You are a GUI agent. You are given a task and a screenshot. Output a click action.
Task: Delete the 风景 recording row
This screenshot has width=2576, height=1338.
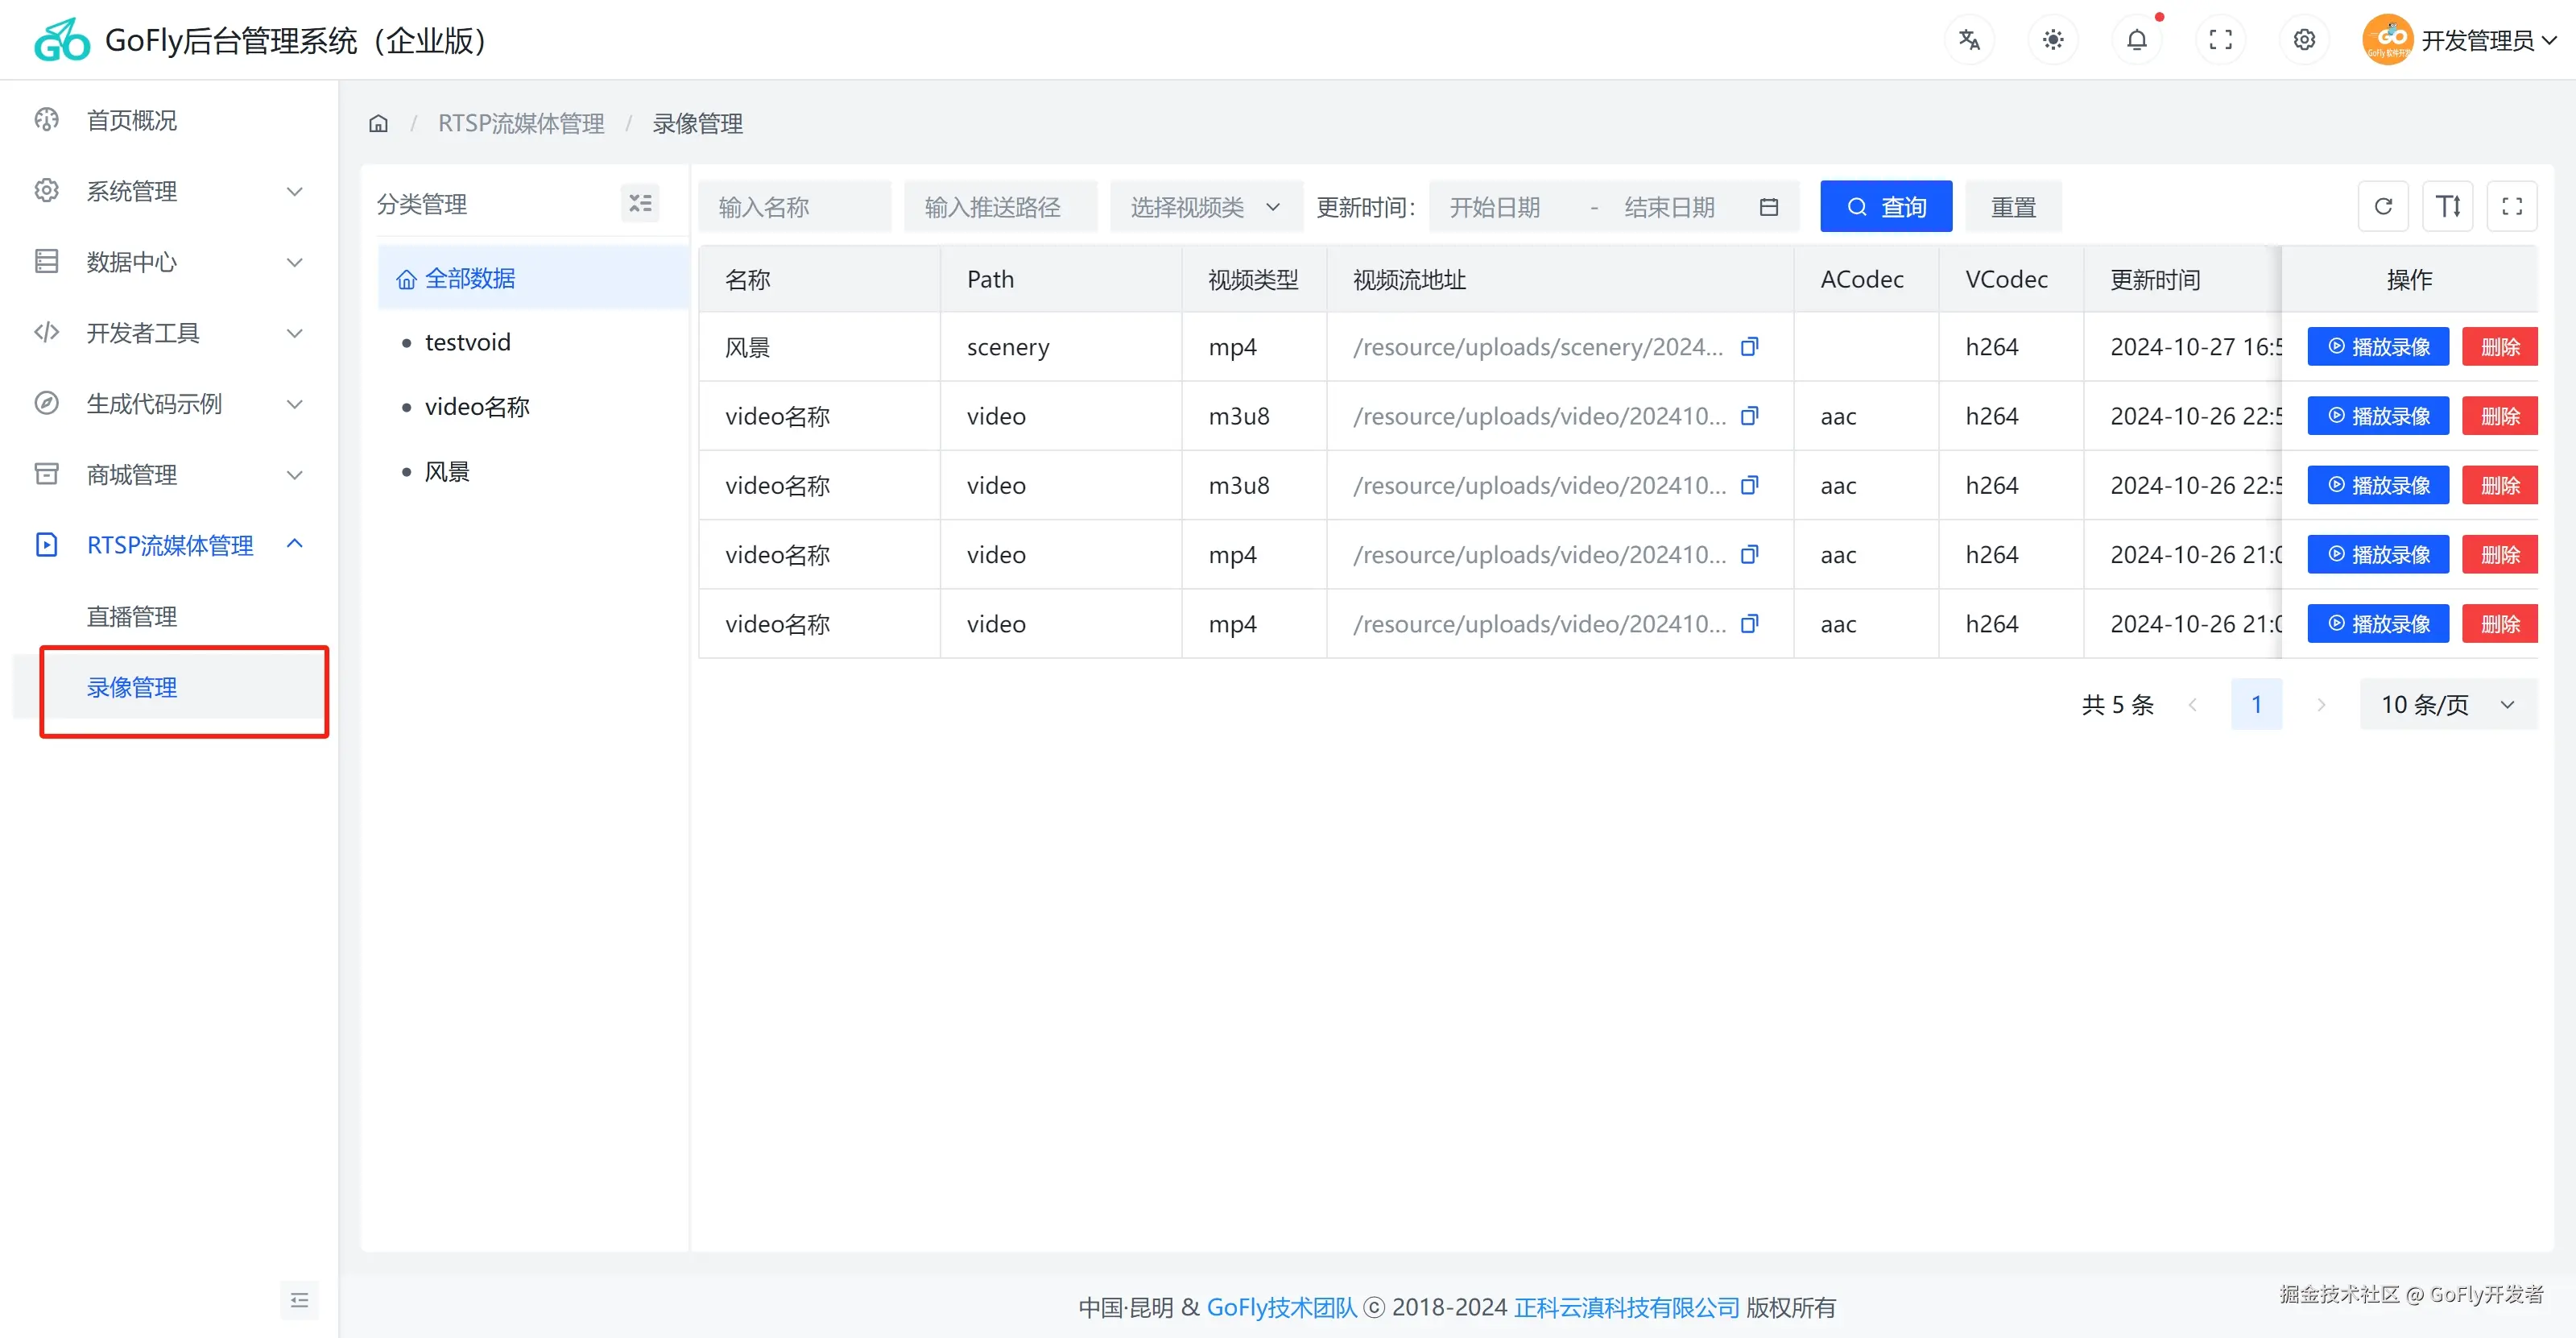[x=2499, y=347]
